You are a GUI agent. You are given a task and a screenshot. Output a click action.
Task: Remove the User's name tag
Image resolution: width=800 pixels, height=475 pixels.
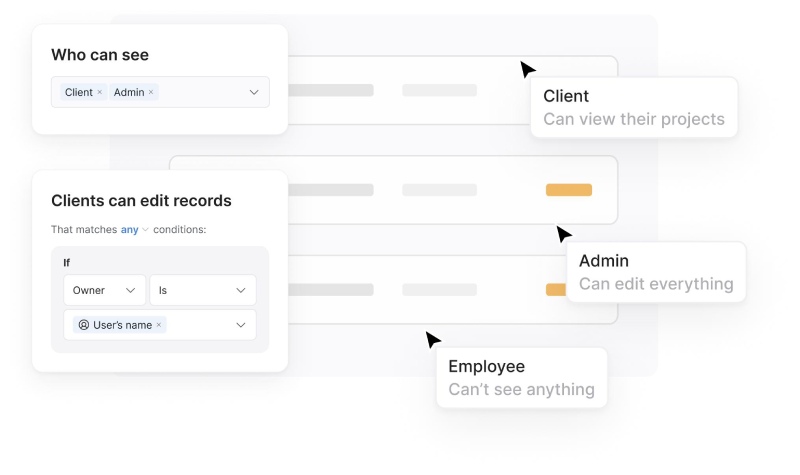click(x=159, y=325)
